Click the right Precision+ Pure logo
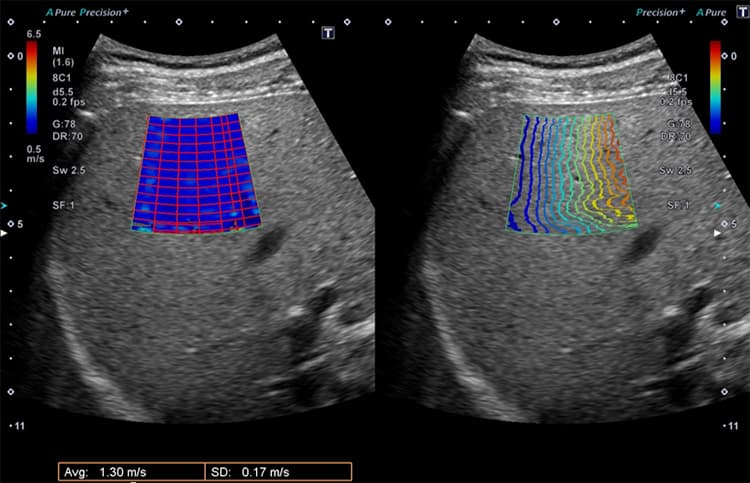The width and height of the screenshot is (750, 483). 676,13
